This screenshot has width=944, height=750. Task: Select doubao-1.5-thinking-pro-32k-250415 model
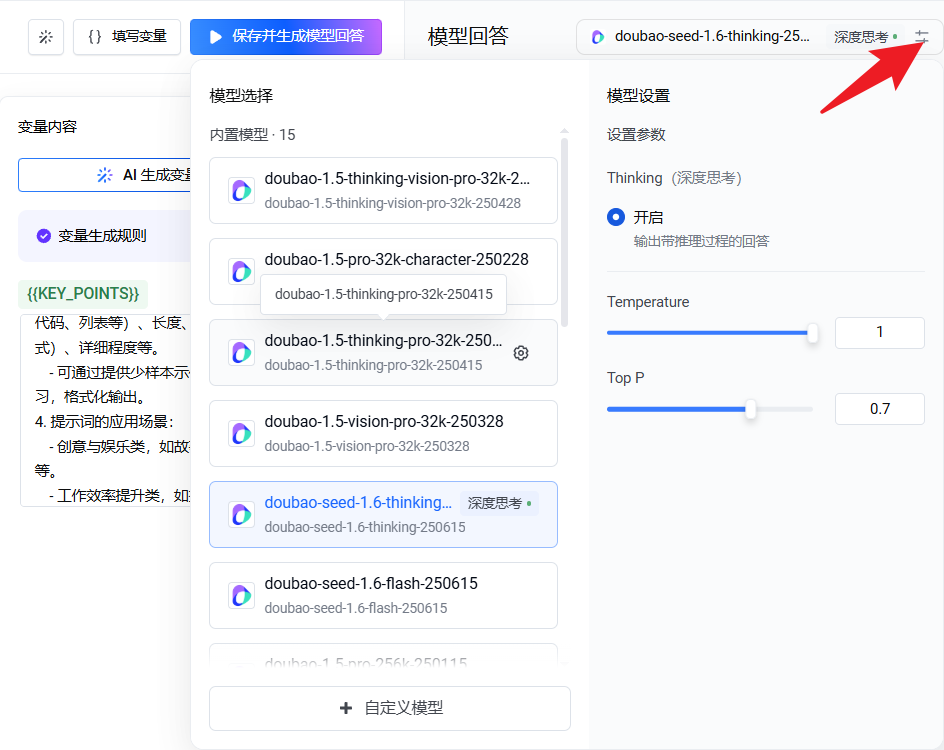(384, 352)
